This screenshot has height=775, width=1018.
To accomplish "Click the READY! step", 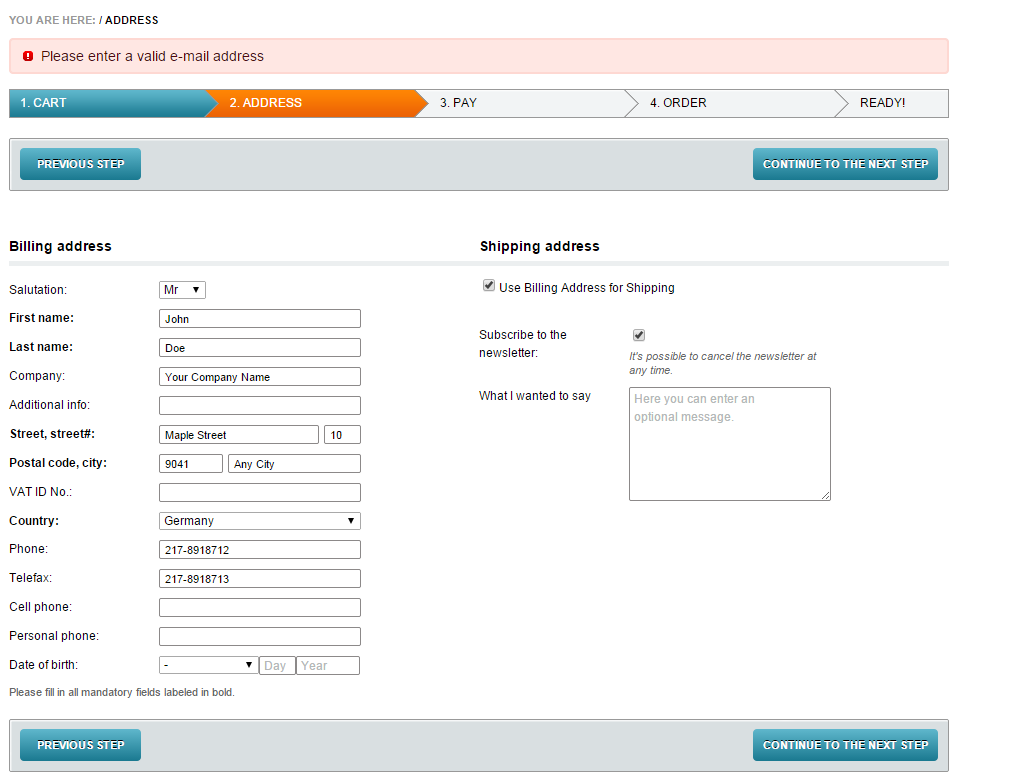I will click(893, 103).
